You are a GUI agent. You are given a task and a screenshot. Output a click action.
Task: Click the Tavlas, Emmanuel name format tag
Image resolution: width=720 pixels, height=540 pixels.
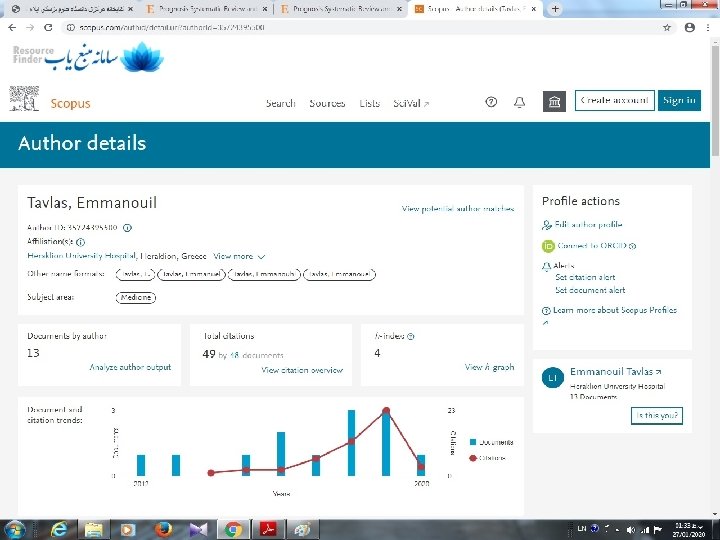tap(191, 274)
